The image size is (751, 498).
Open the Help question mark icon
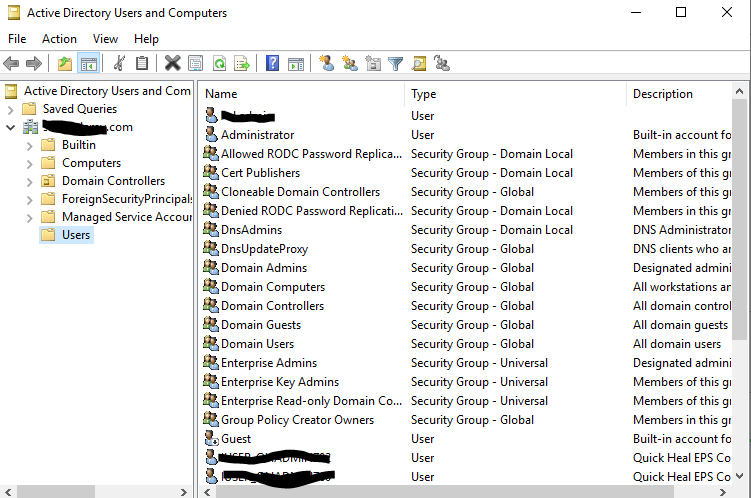tap(272, 63)
